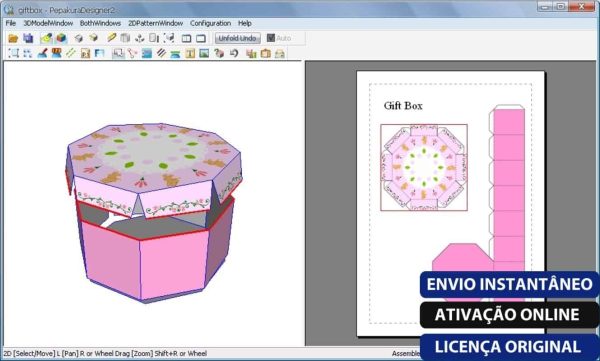Minimize the Pepakura Designer window
Image resolution: width=600 pixels, height=361 pixels.
coord(545,6)
